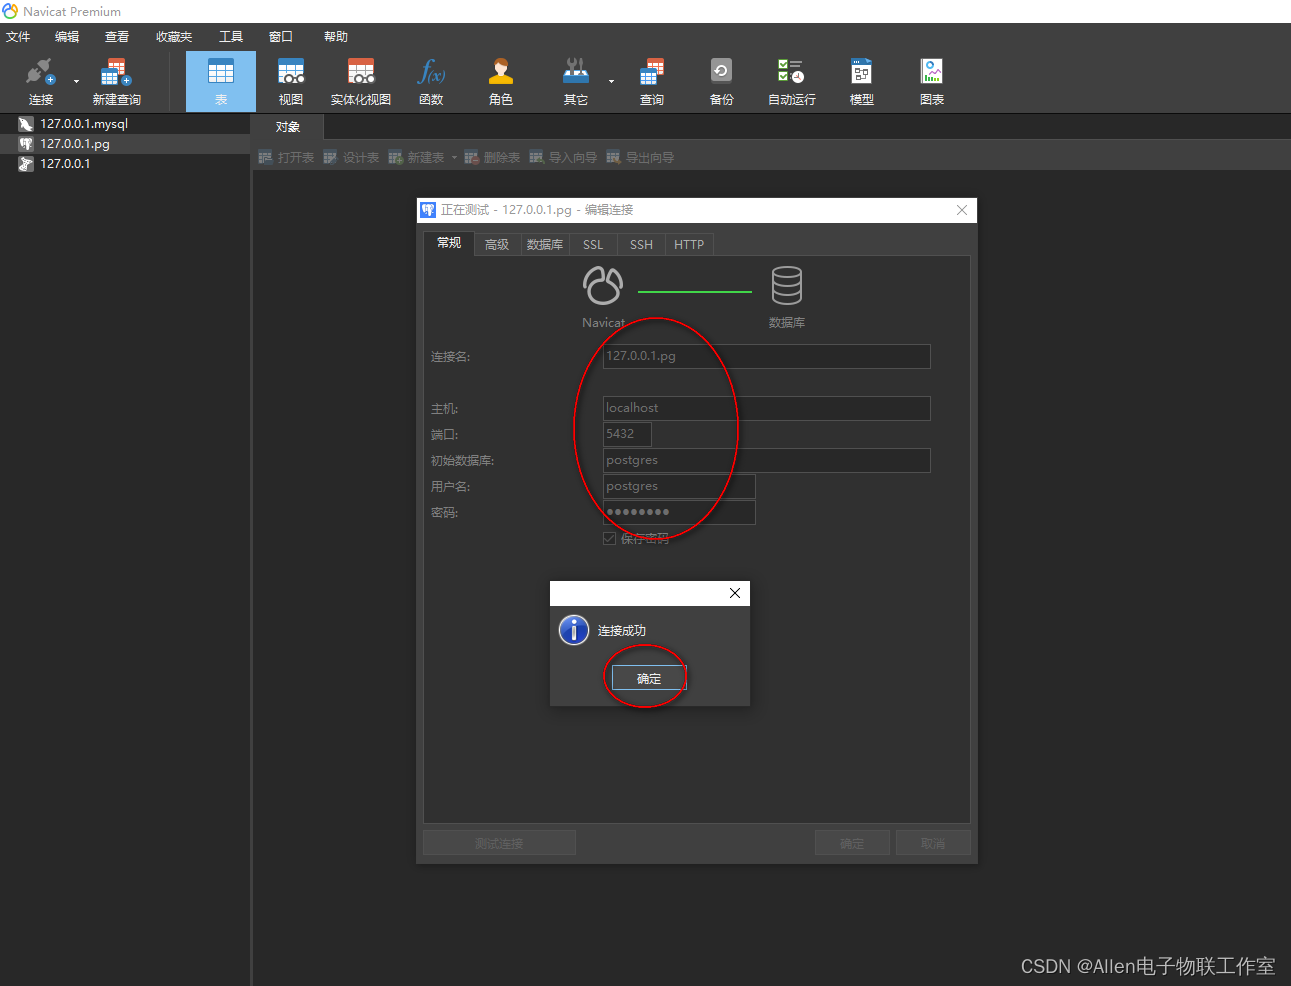Click the username field

point(679,486)
